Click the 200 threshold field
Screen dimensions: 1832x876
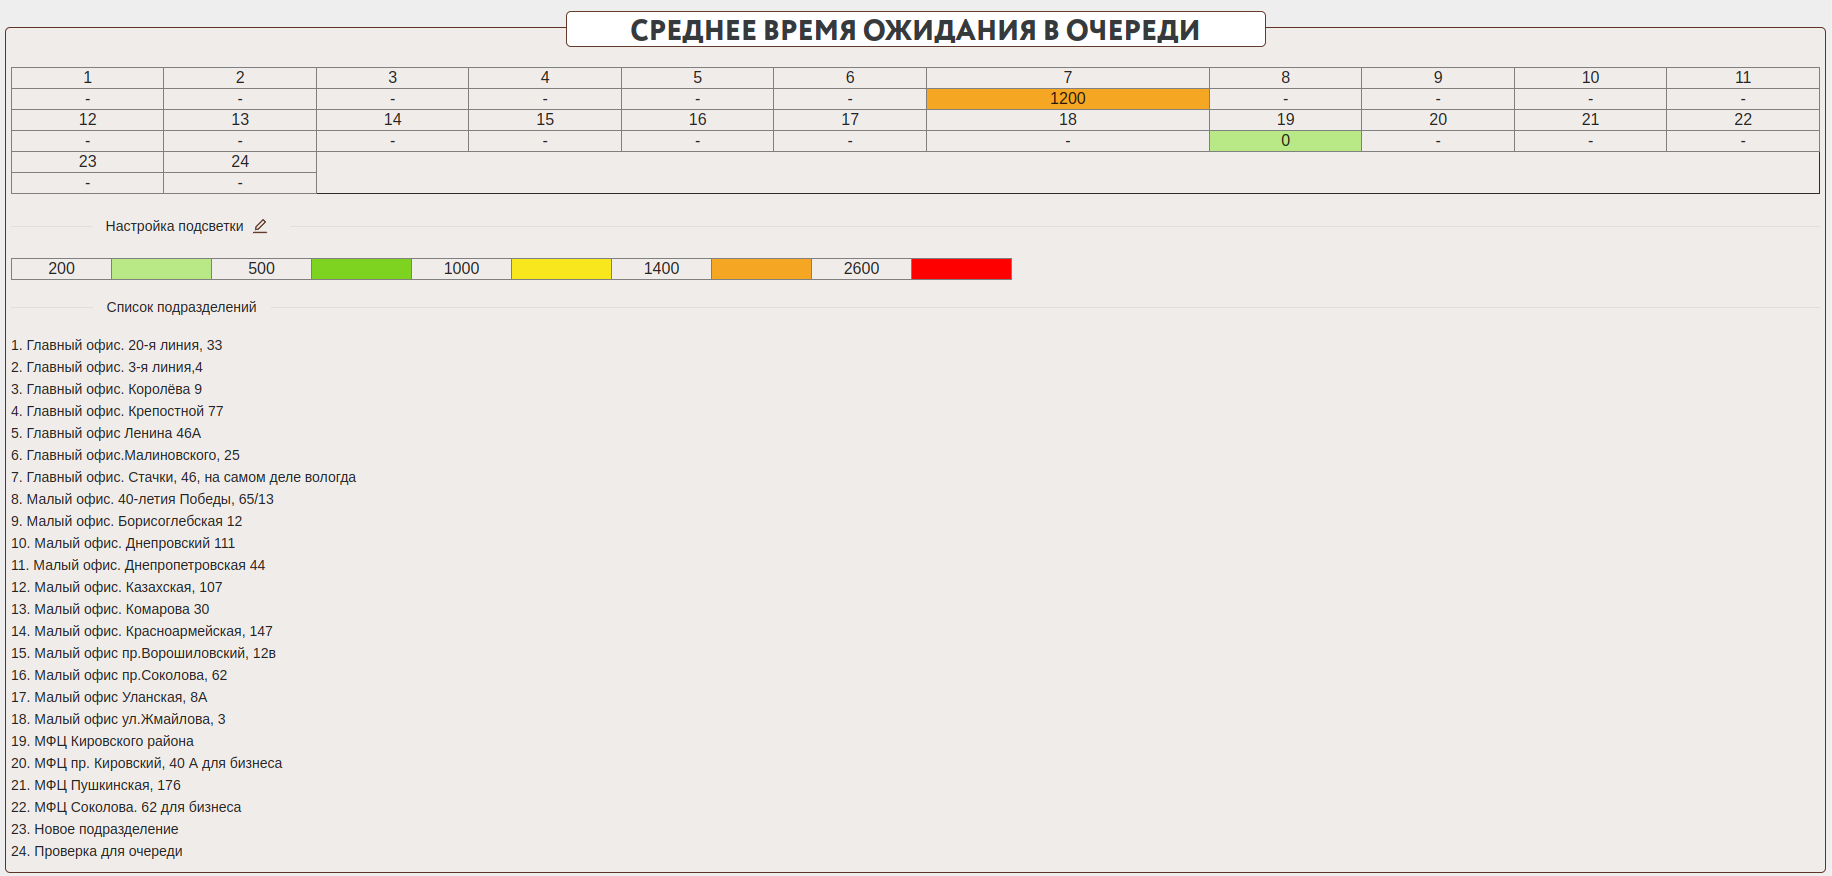pyautogui.click(x=61, y=269)
